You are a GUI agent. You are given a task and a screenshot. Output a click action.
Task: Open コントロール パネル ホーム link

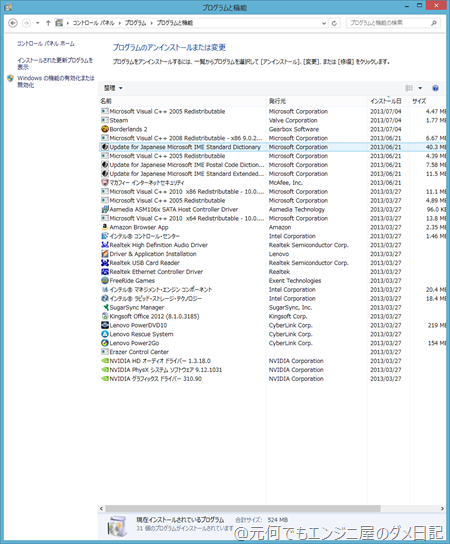point(46,43)
